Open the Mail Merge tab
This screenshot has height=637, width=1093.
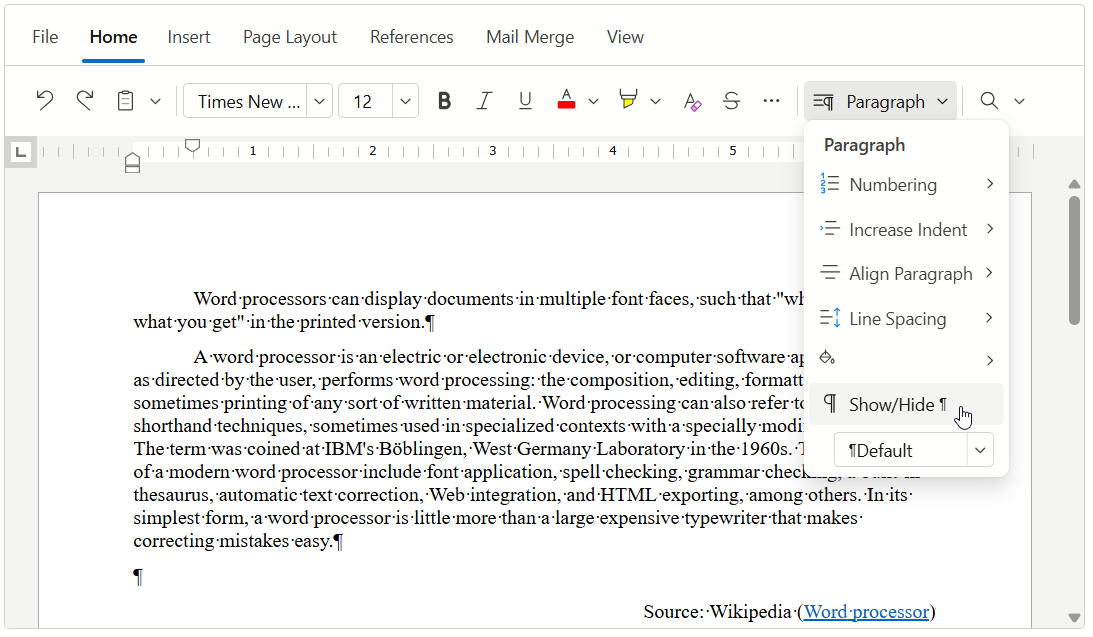click(530, 36)
